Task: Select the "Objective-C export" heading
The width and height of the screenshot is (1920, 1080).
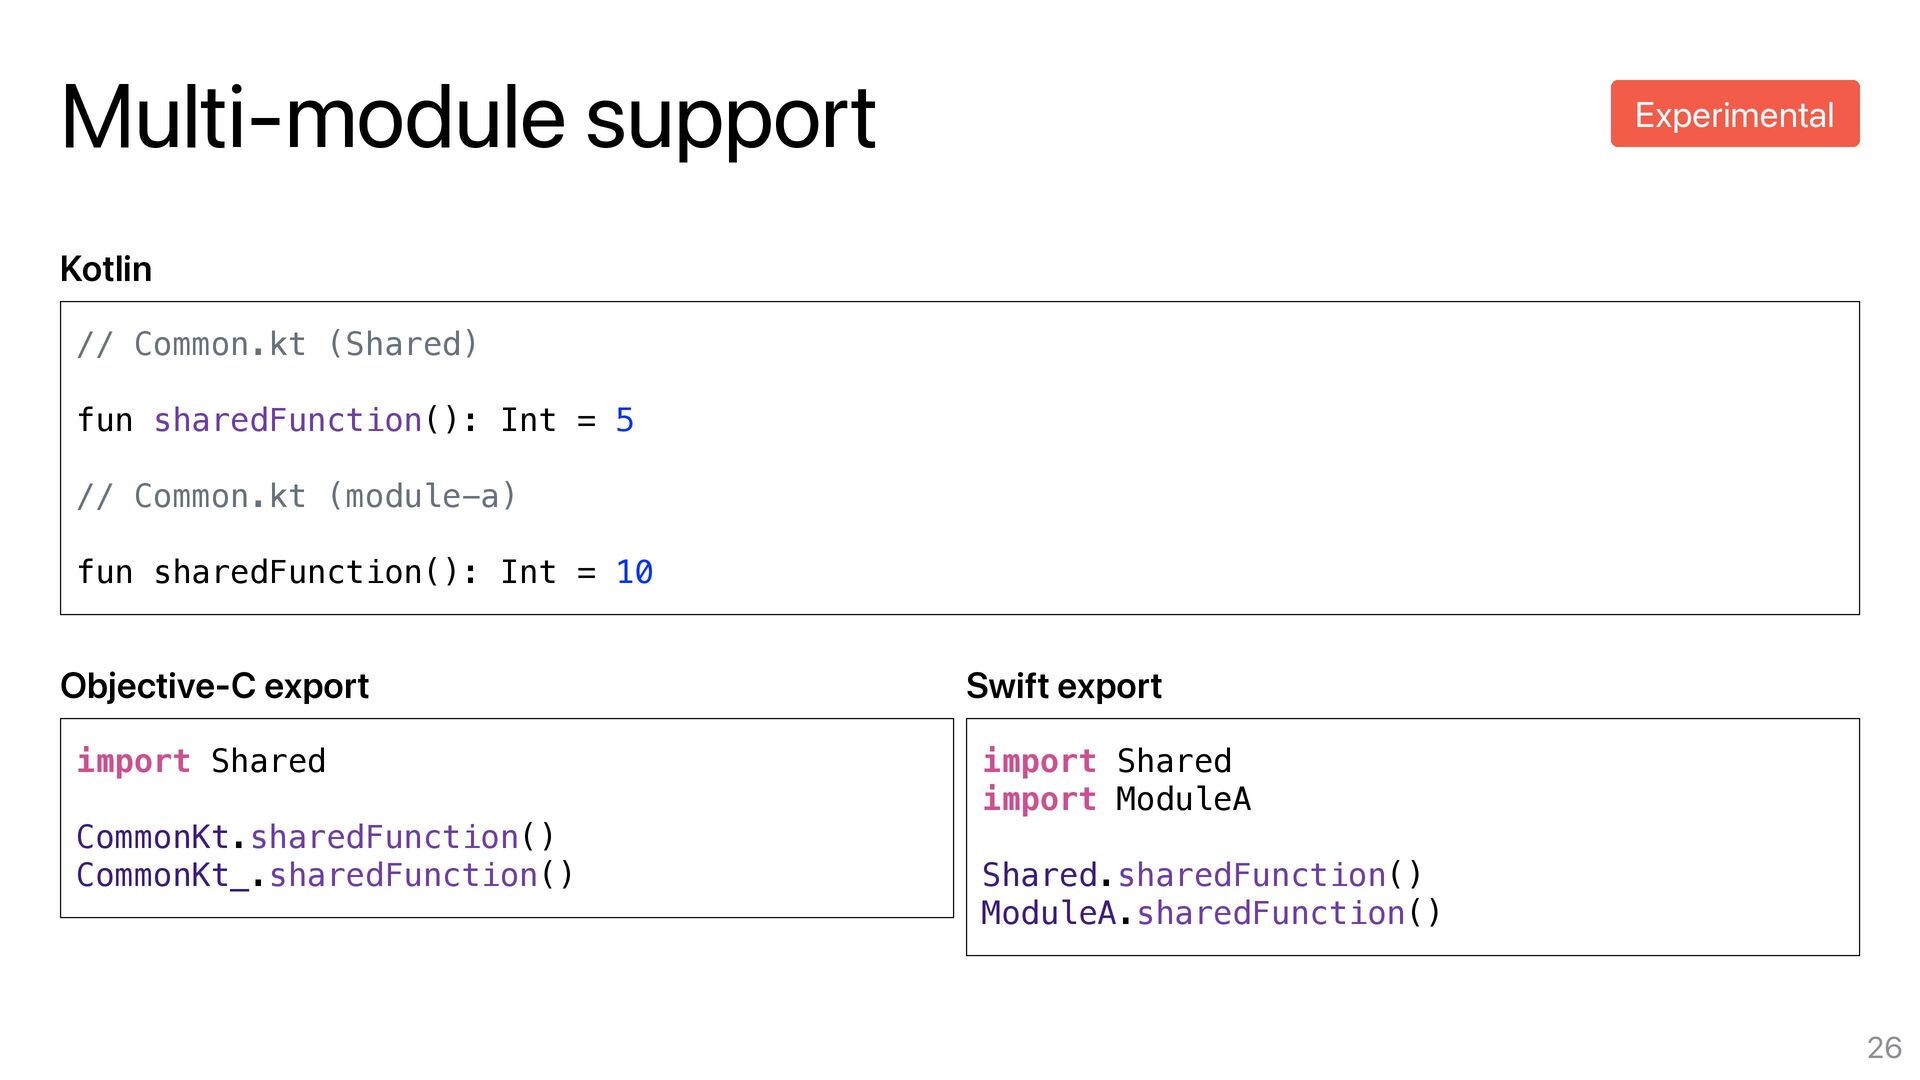Action: click(x=214, y=686)
